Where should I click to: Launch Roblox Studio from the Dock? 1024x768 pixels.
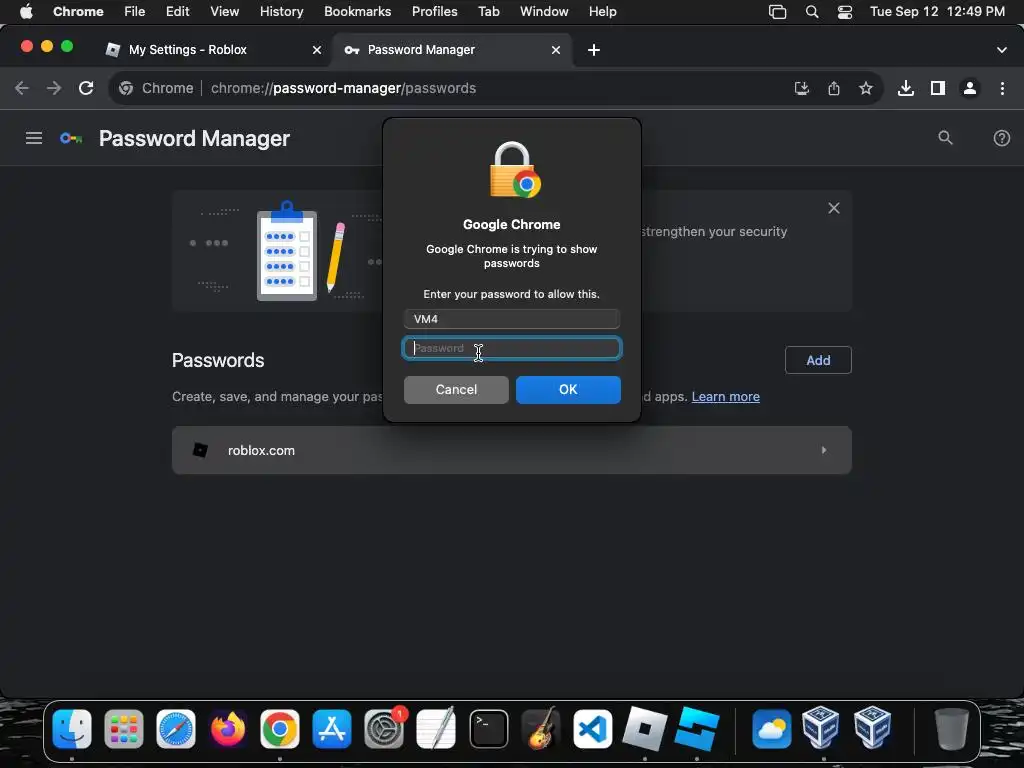pyautogui.click(x=697, y=728)
